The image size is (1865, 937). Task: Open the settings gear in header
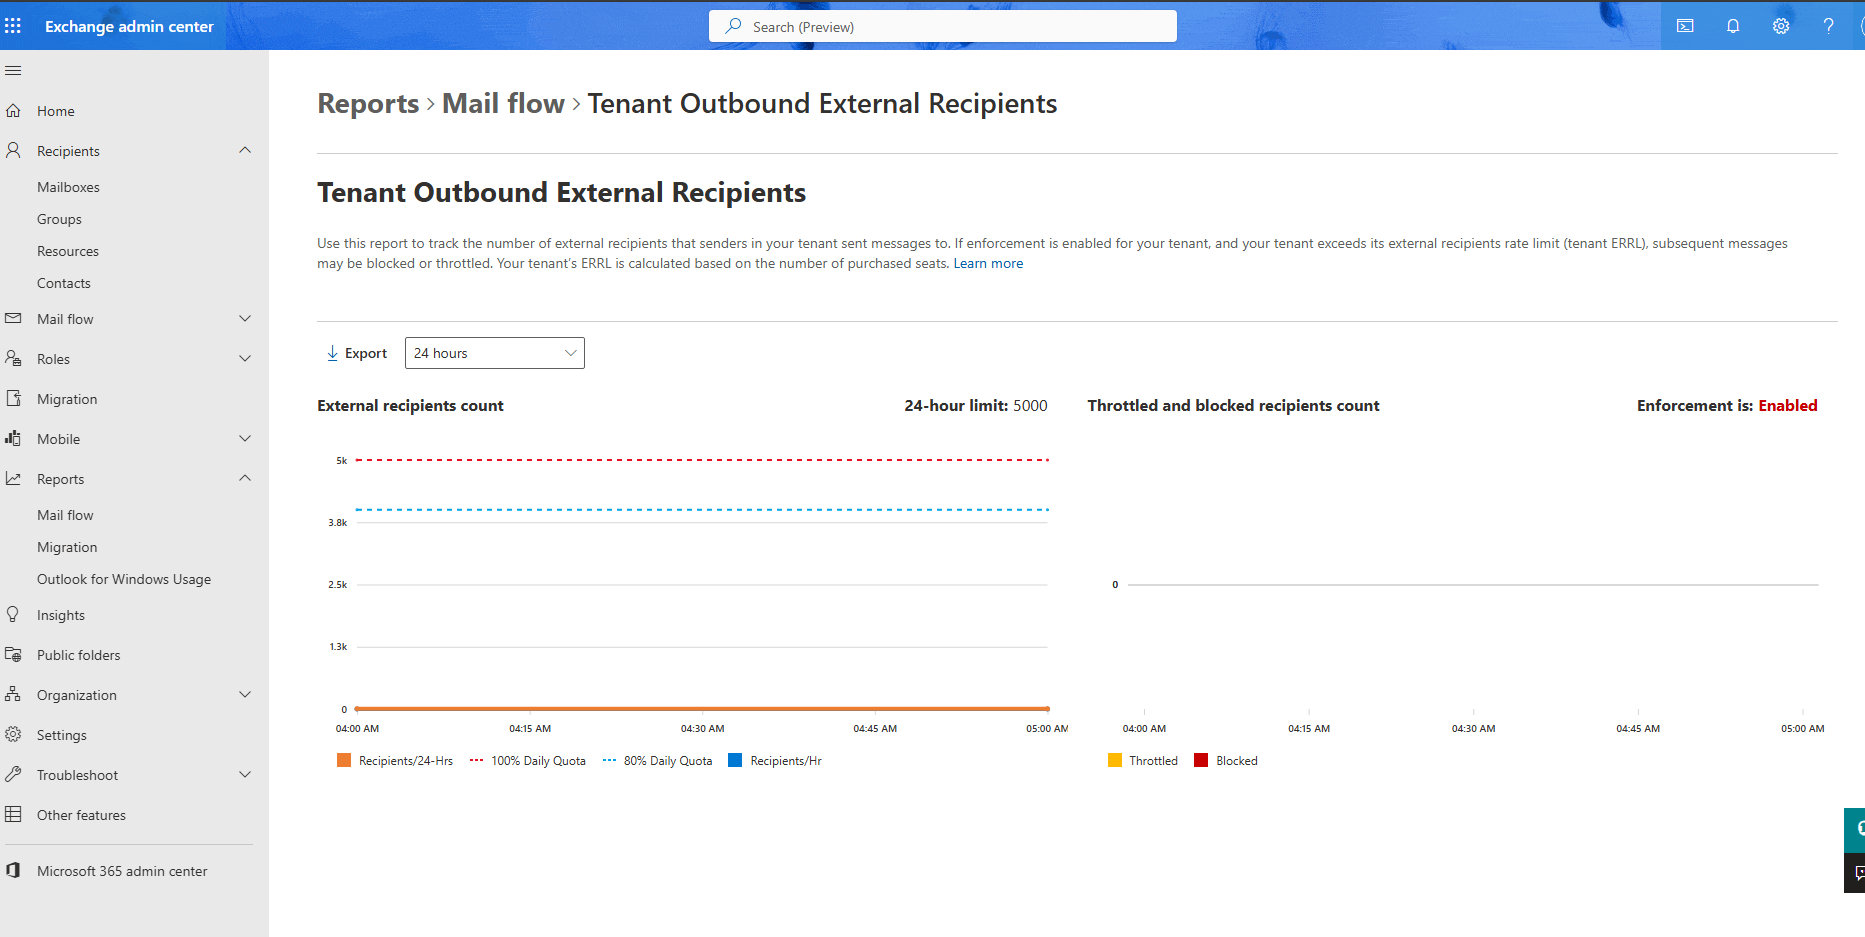(1781, 26)
